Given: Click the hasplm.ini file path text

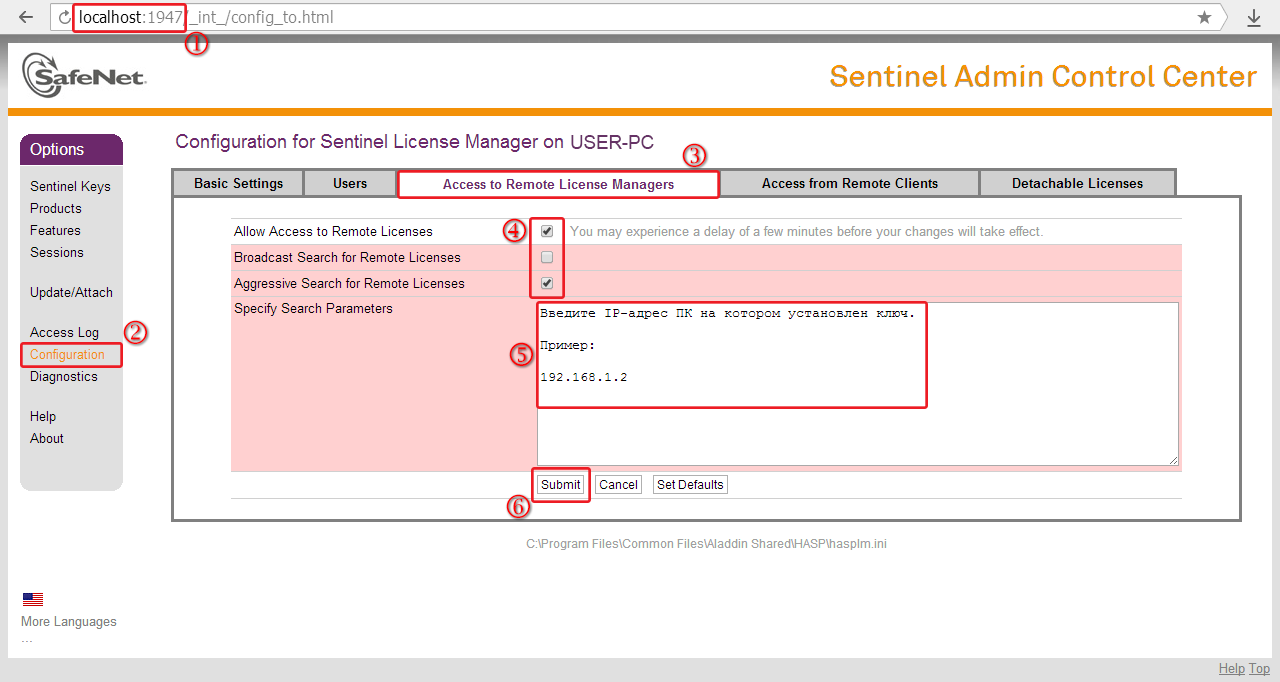Looking at the screenshot, I should click(707, 544).
